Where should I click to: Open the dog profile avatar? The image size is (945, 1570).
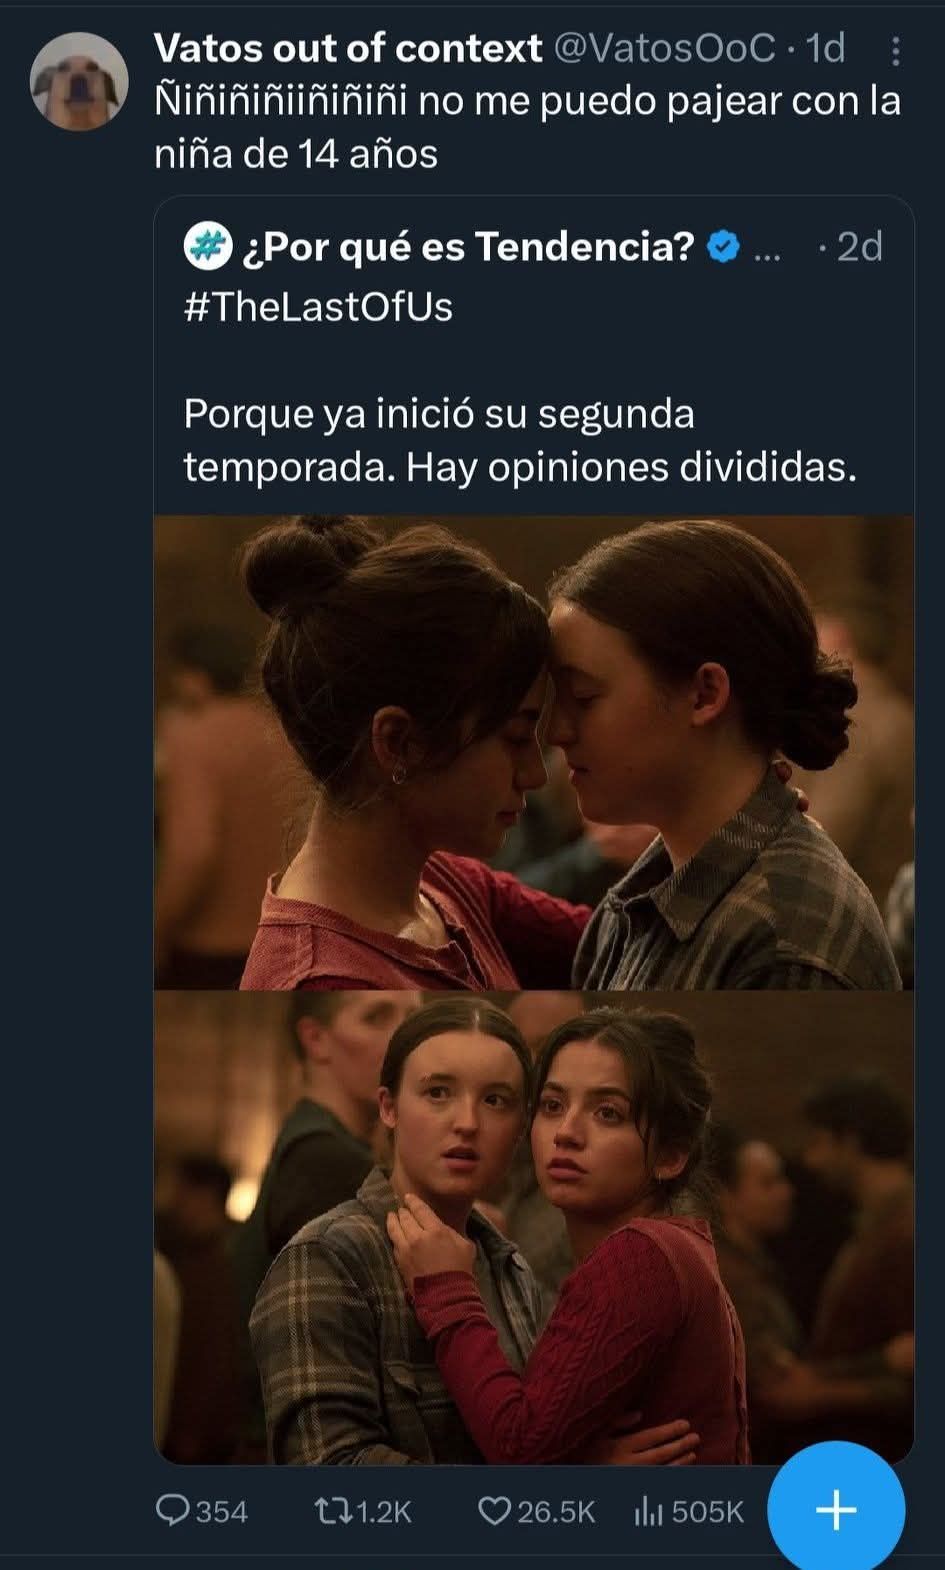(x=79, y=81)
